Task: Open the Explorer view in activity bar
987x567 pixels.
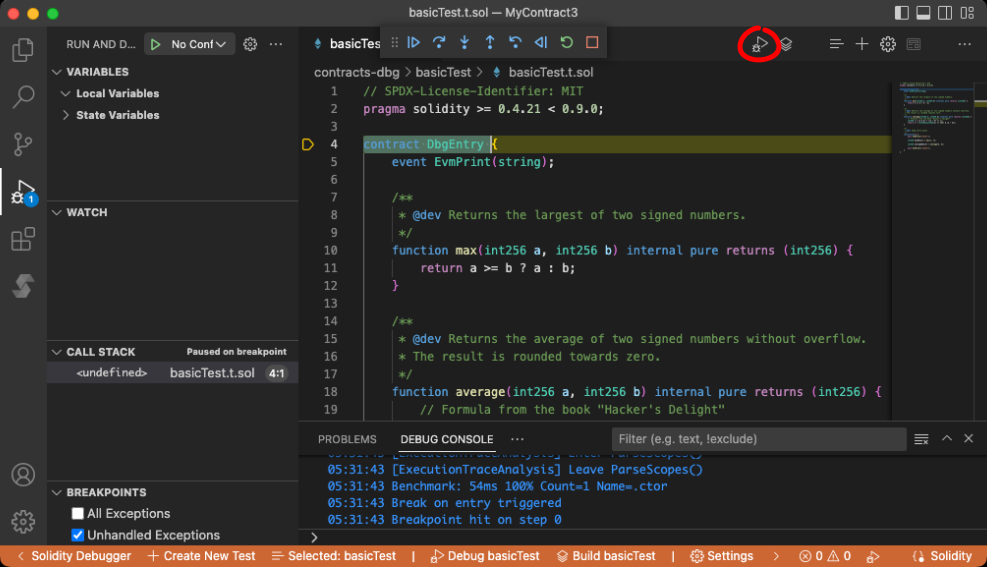Action: click(22, 50)
